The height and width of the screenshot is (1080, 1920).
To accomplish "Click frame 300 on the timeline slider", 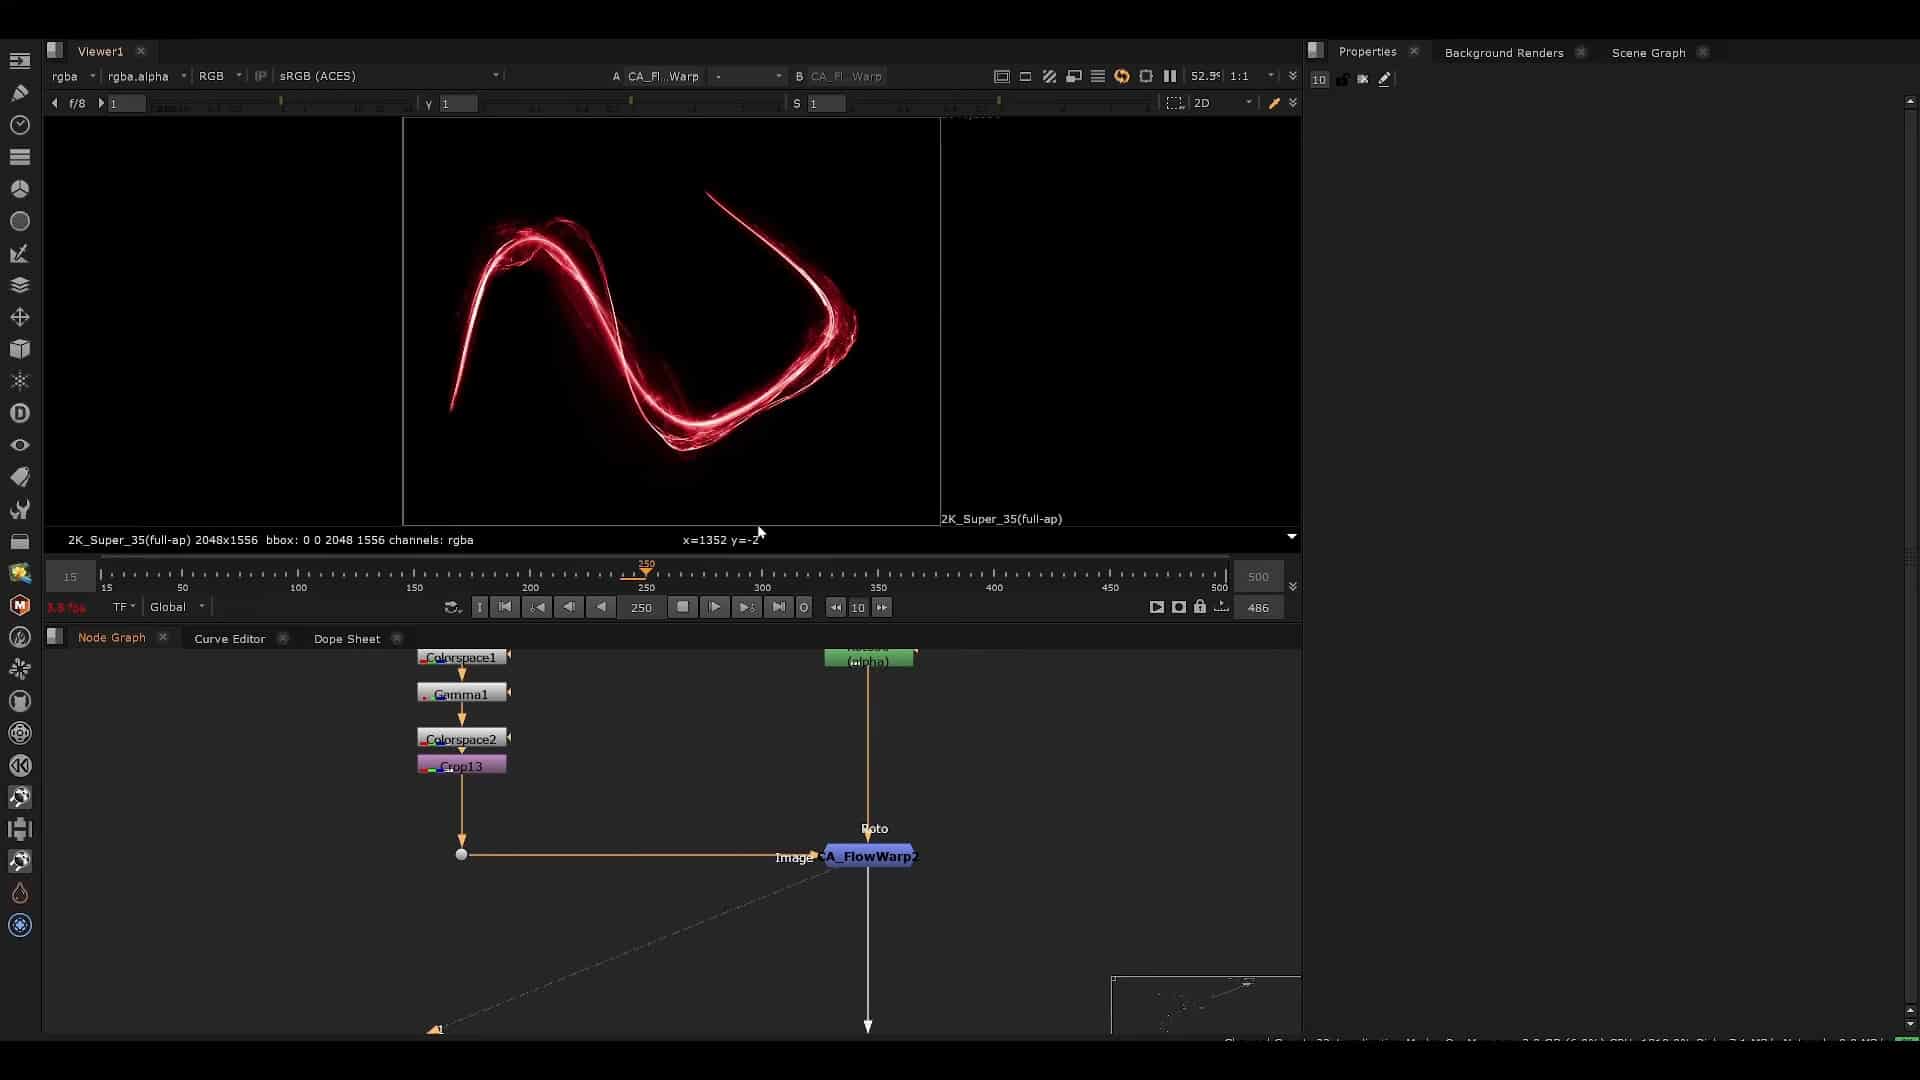I will pyautogui.click(x=763, y=575).
